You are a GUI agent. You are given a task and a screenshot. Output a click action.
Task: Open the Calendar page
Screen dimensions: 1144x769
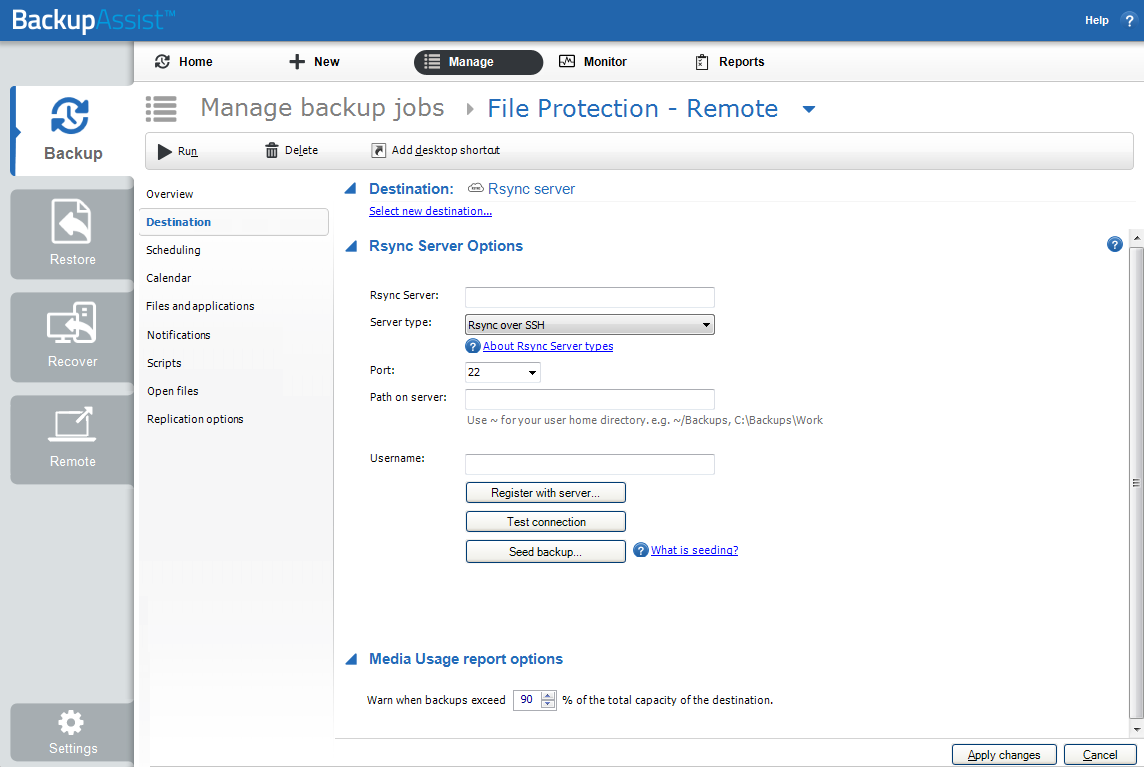(x=169, y=278)
